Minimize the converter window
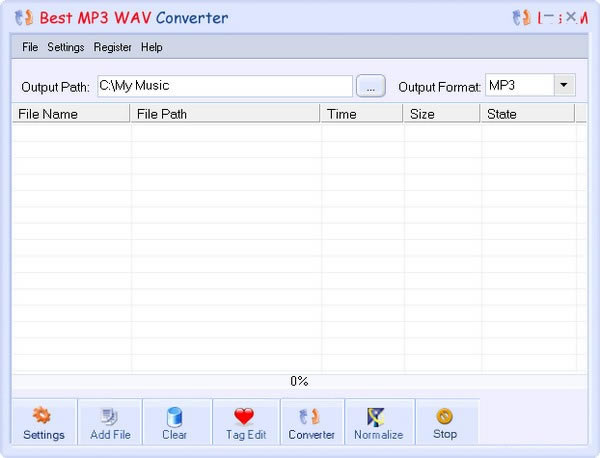Image resolution: width=600 pixels, height=458 pixels. coord(548,17)
